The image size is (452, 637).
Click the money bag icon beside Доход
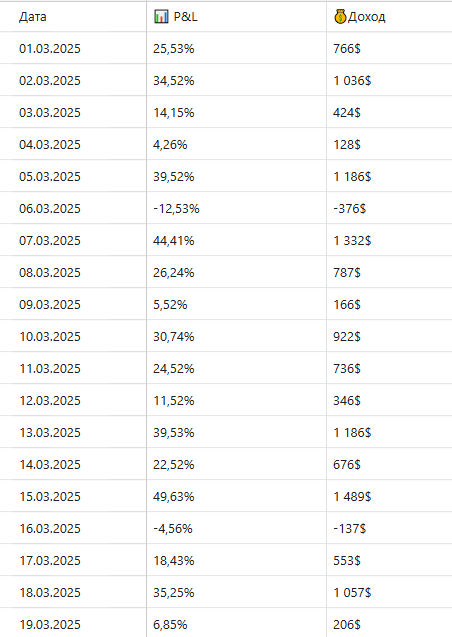tap(340, 17)
